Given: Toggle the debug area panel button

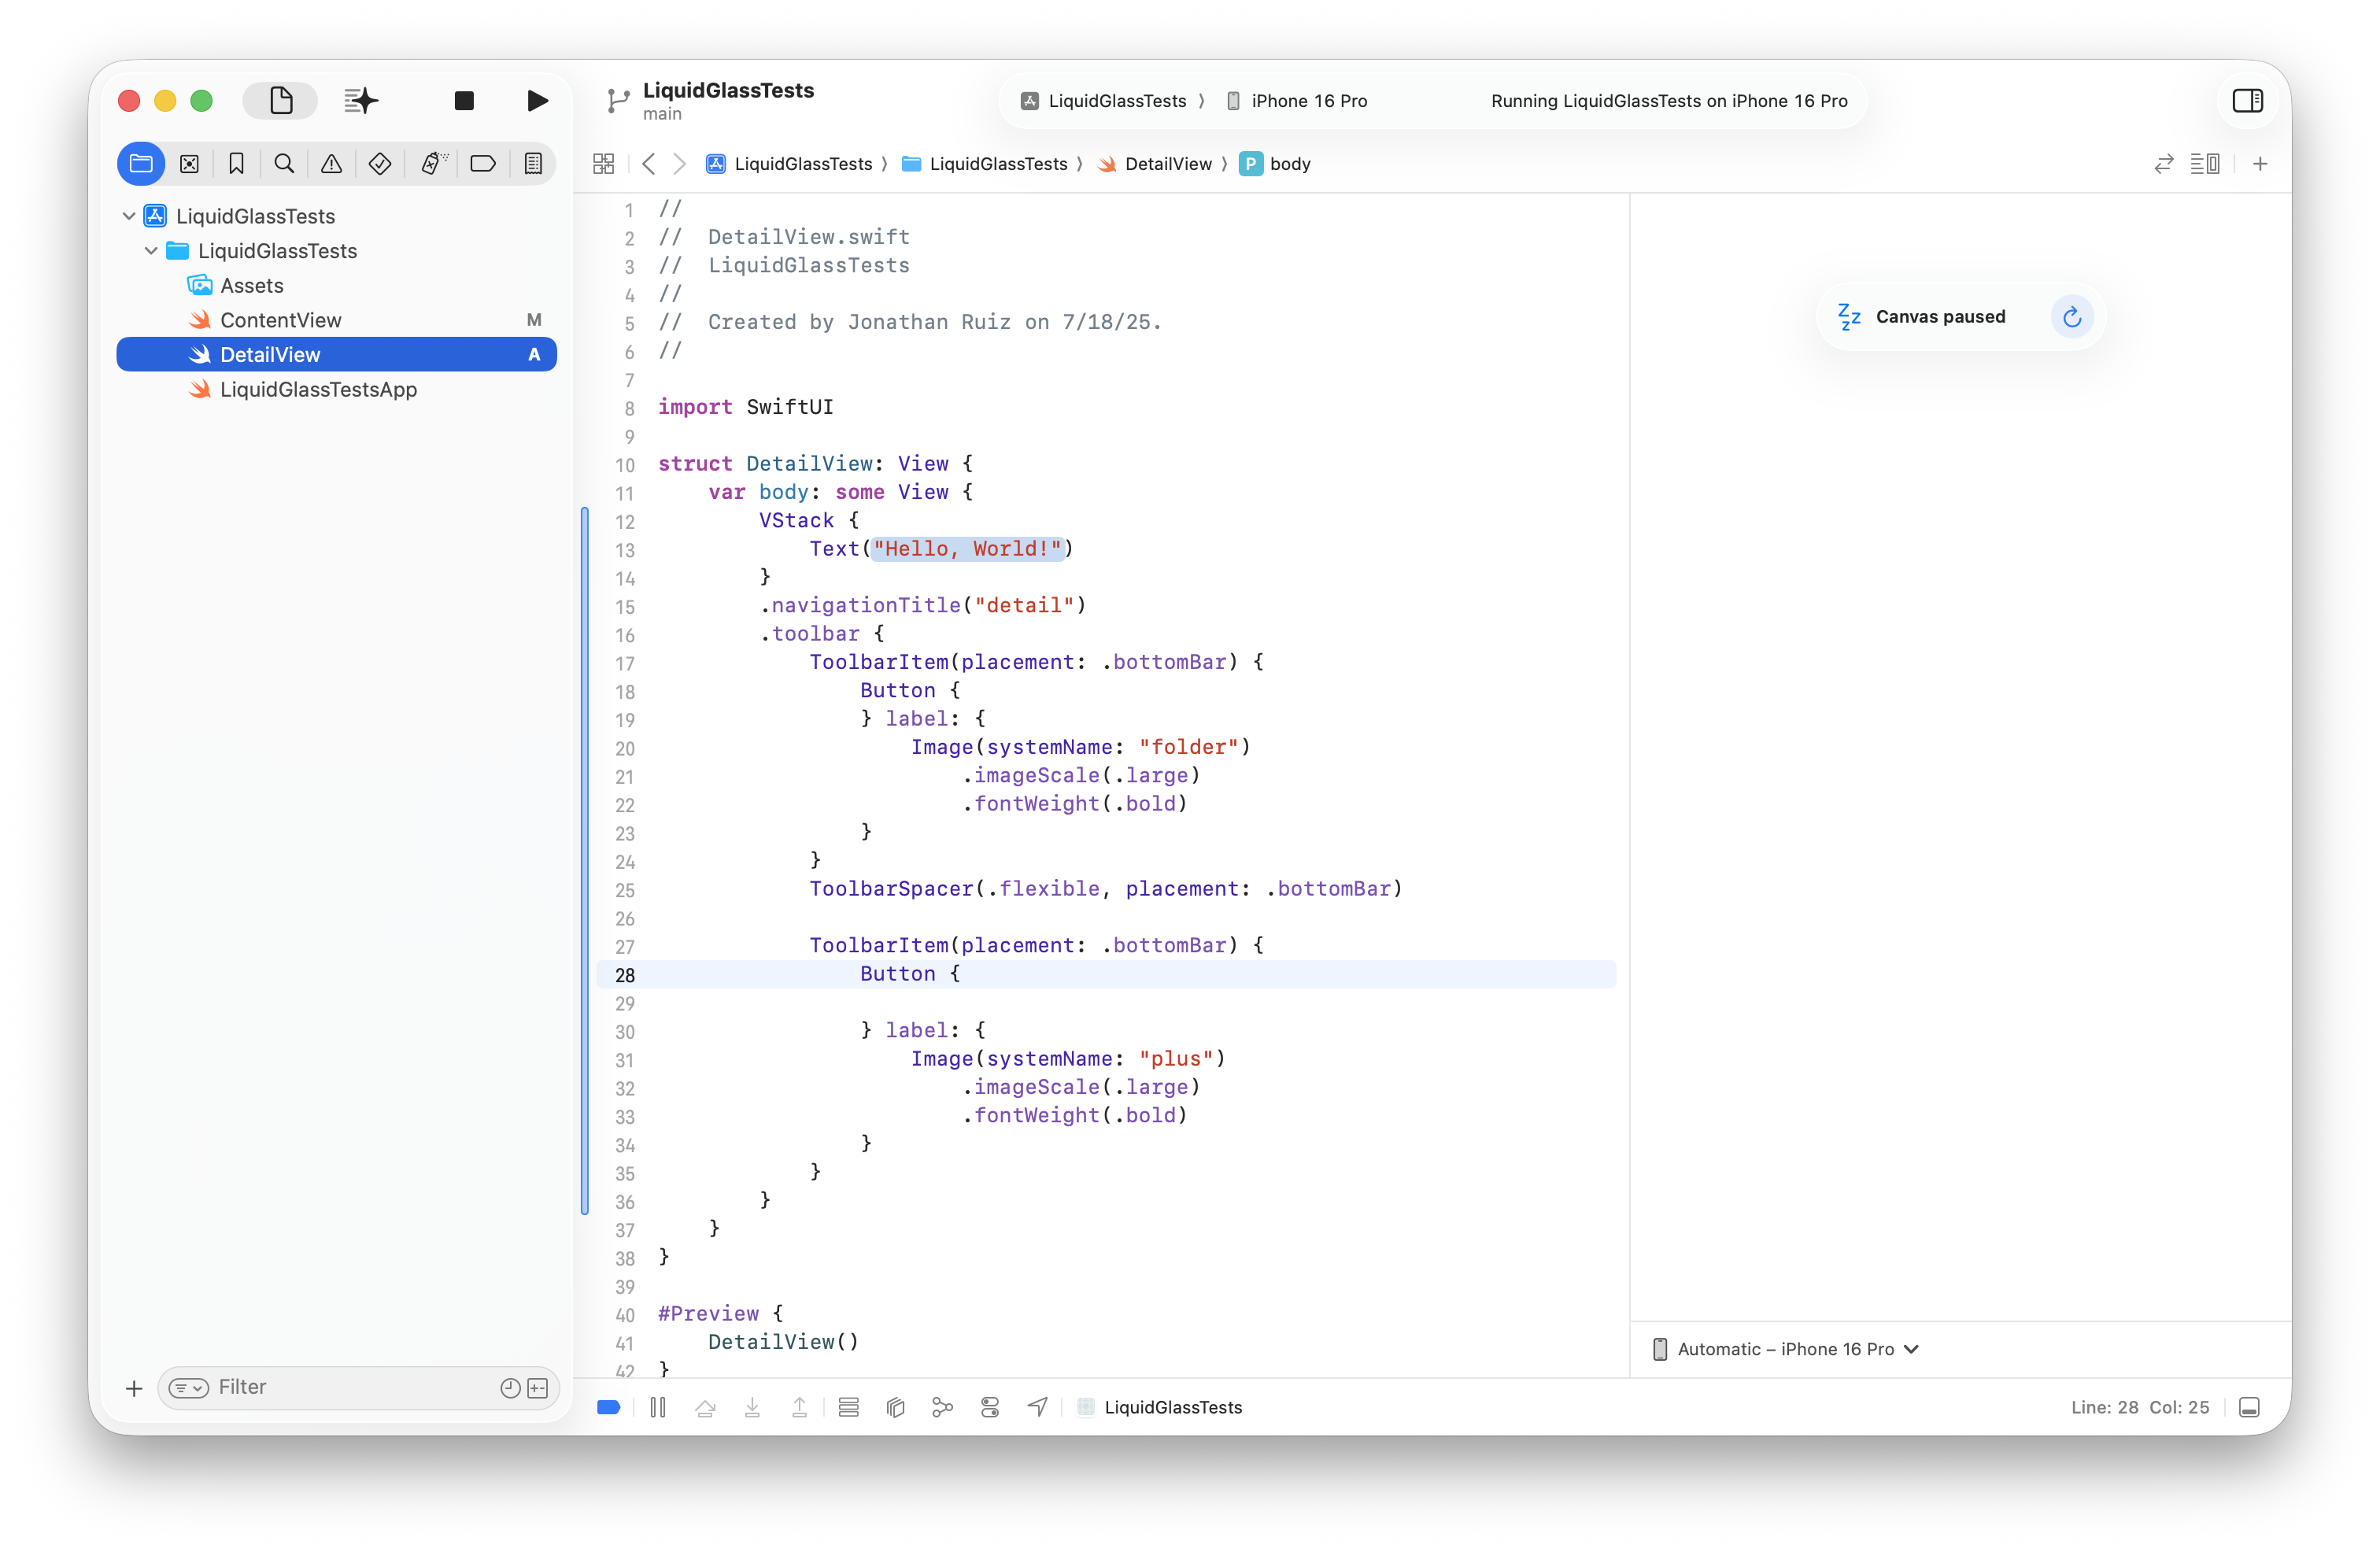Looking at the screenshot, I should [2249, 1408].
